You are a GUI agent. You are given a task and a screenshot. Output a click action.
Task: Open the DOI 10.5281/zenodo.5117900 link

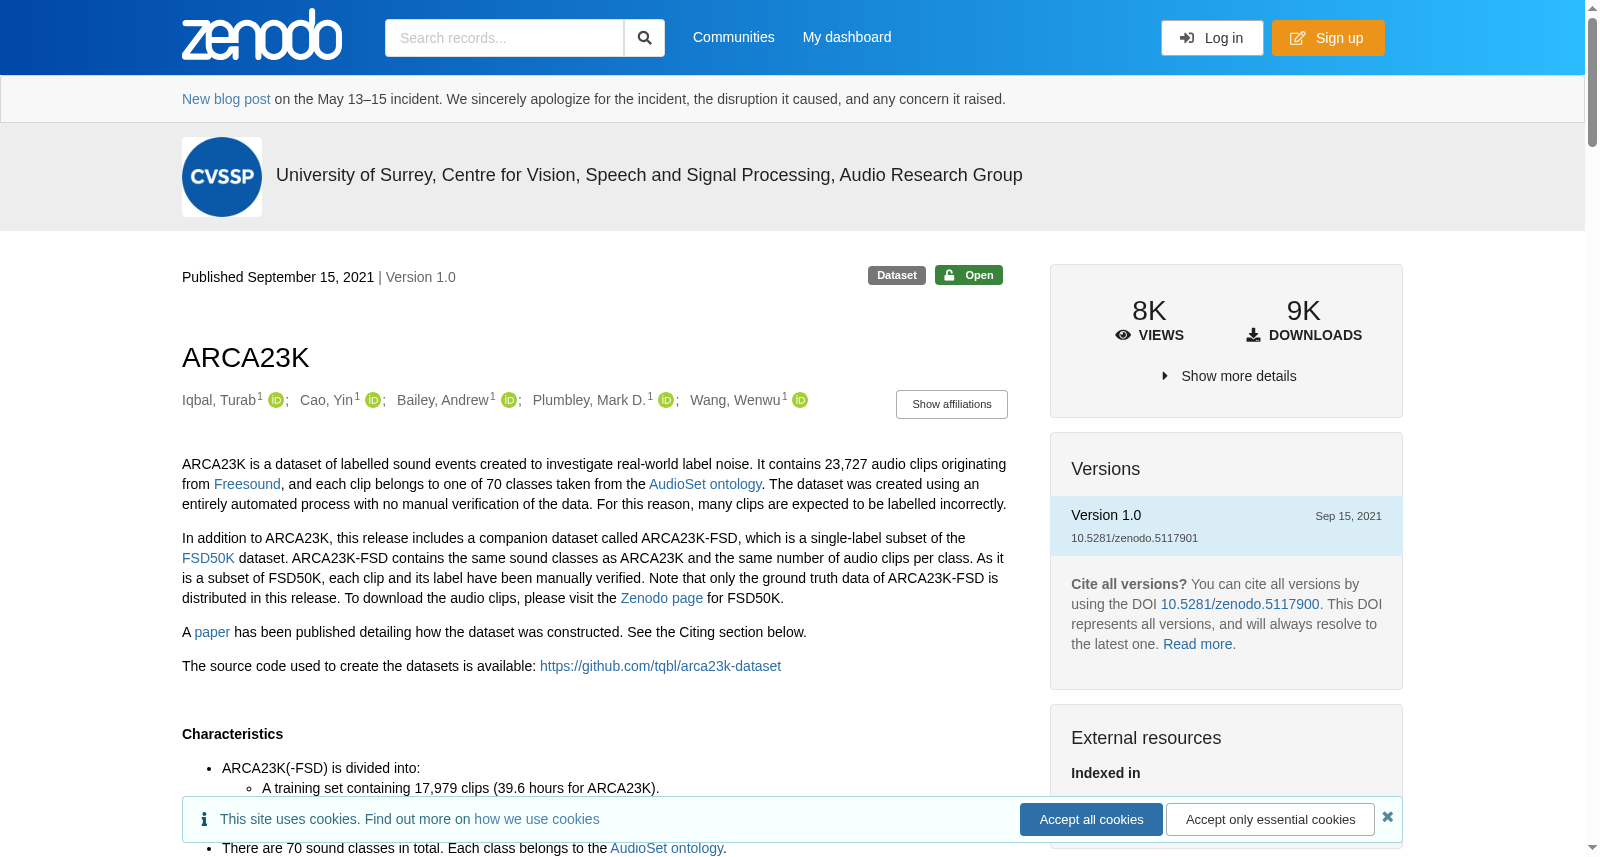point(1240,604)
